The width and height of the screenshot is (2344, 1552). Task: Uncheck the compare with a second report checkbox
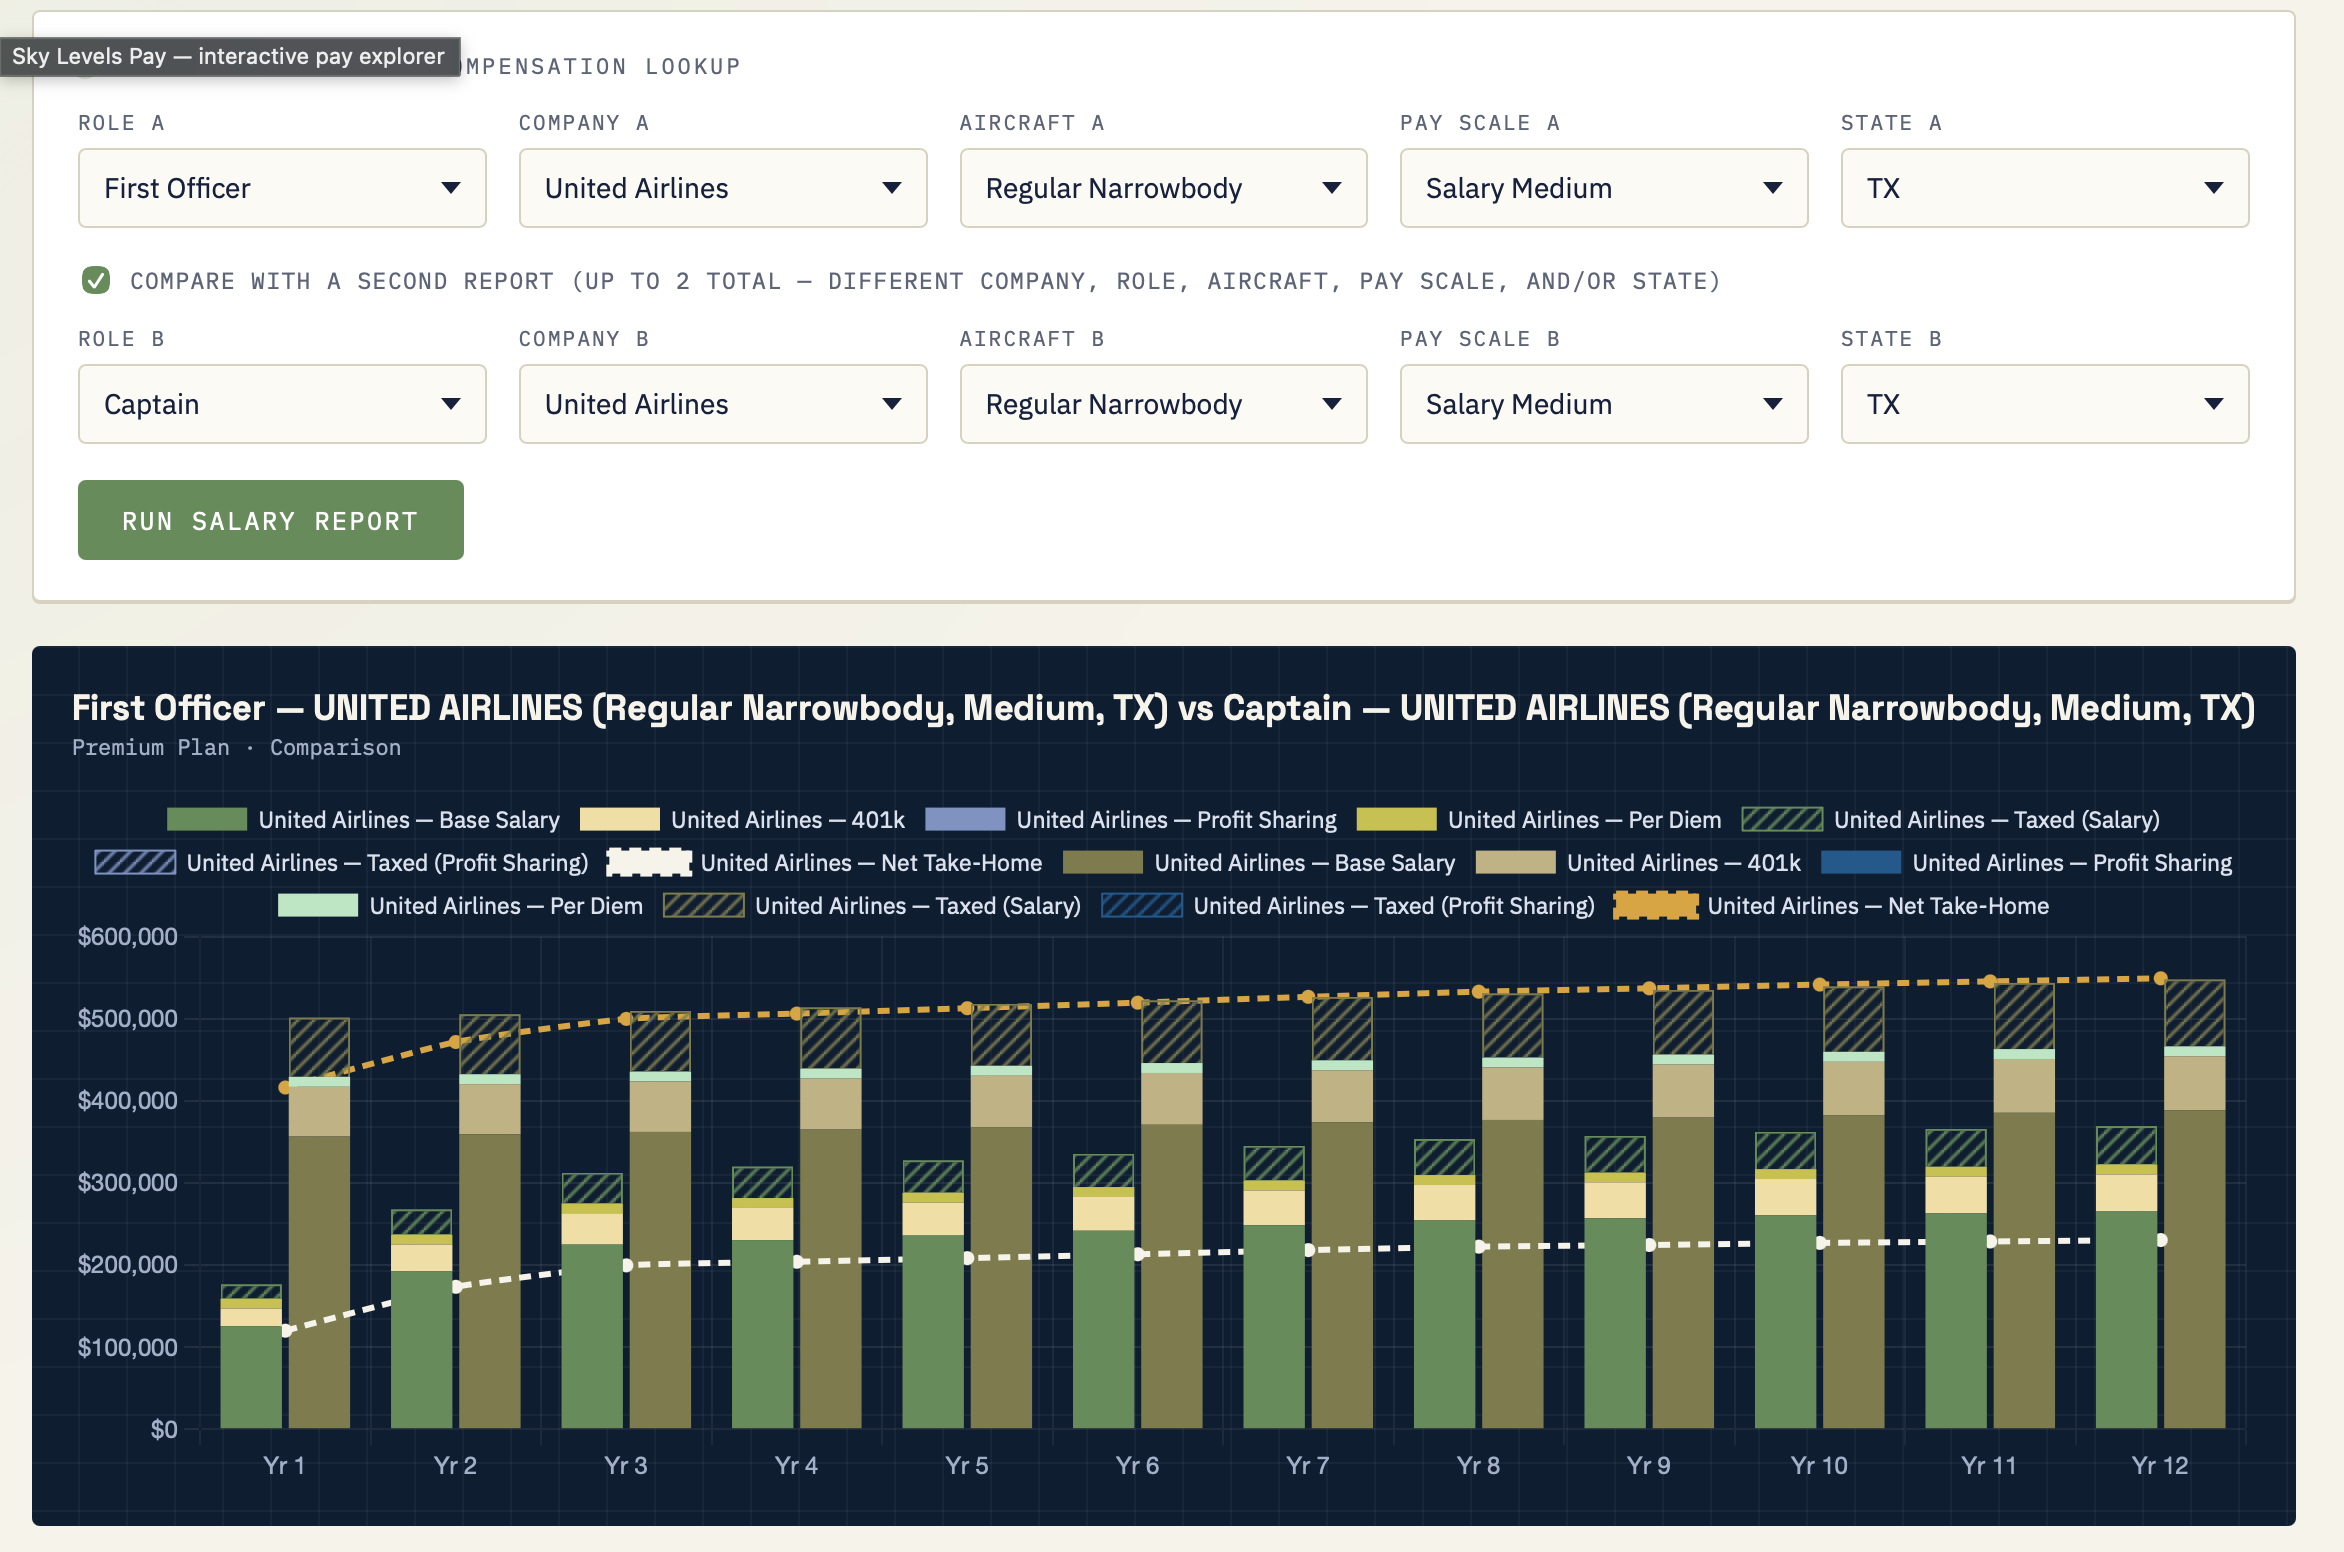click(x=96, y=281)
